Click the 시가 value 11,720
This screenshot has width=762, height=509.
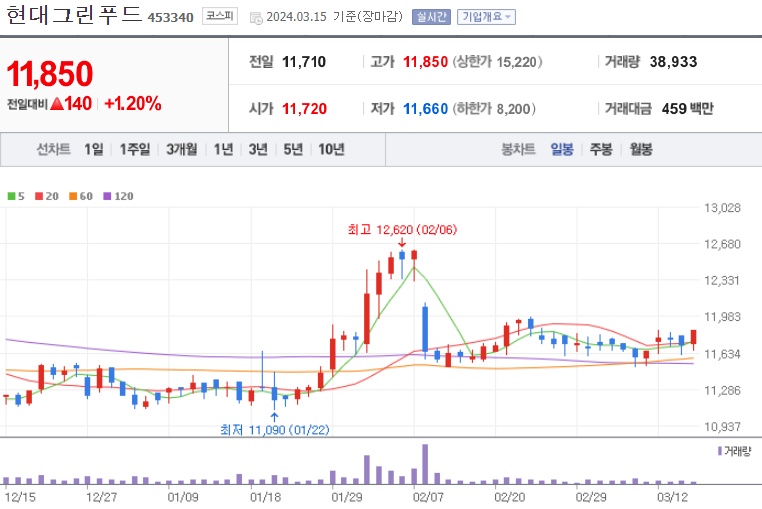pyautogui.click(x=305, y=108)
